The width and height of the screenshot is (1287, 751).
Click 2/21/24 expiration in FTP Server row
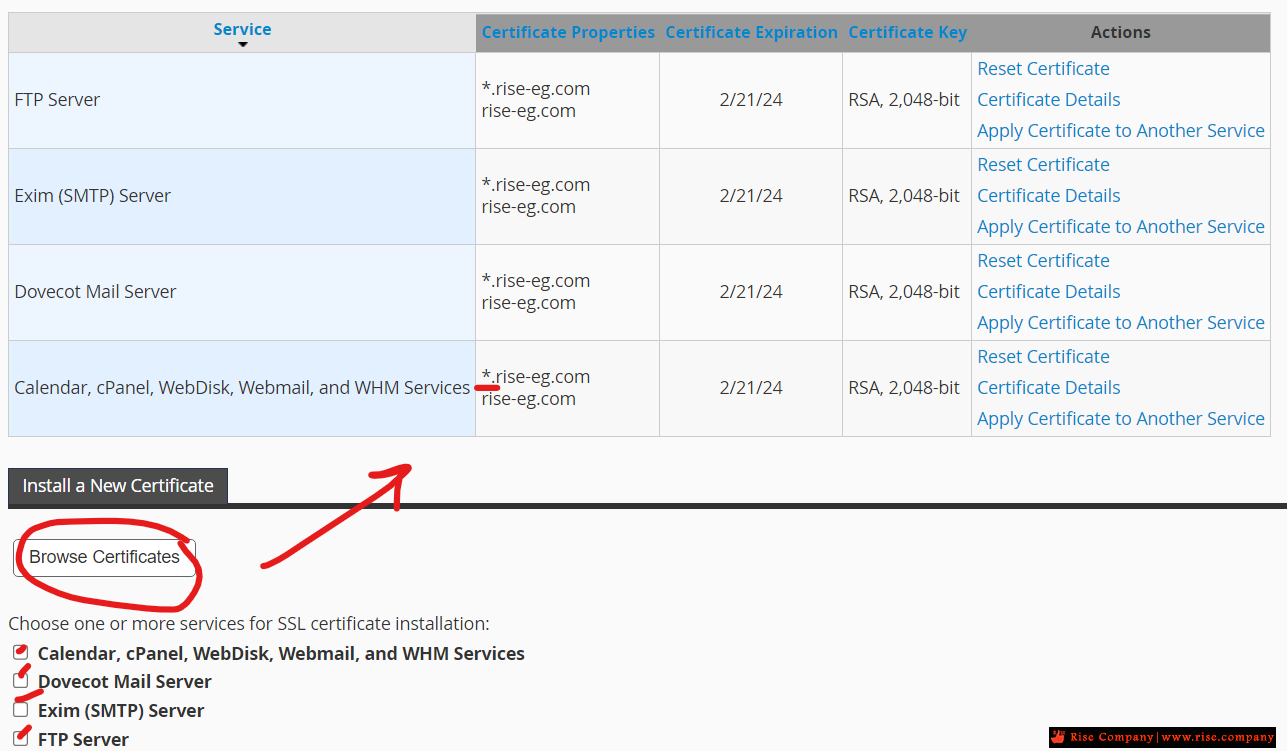[751, 100]
